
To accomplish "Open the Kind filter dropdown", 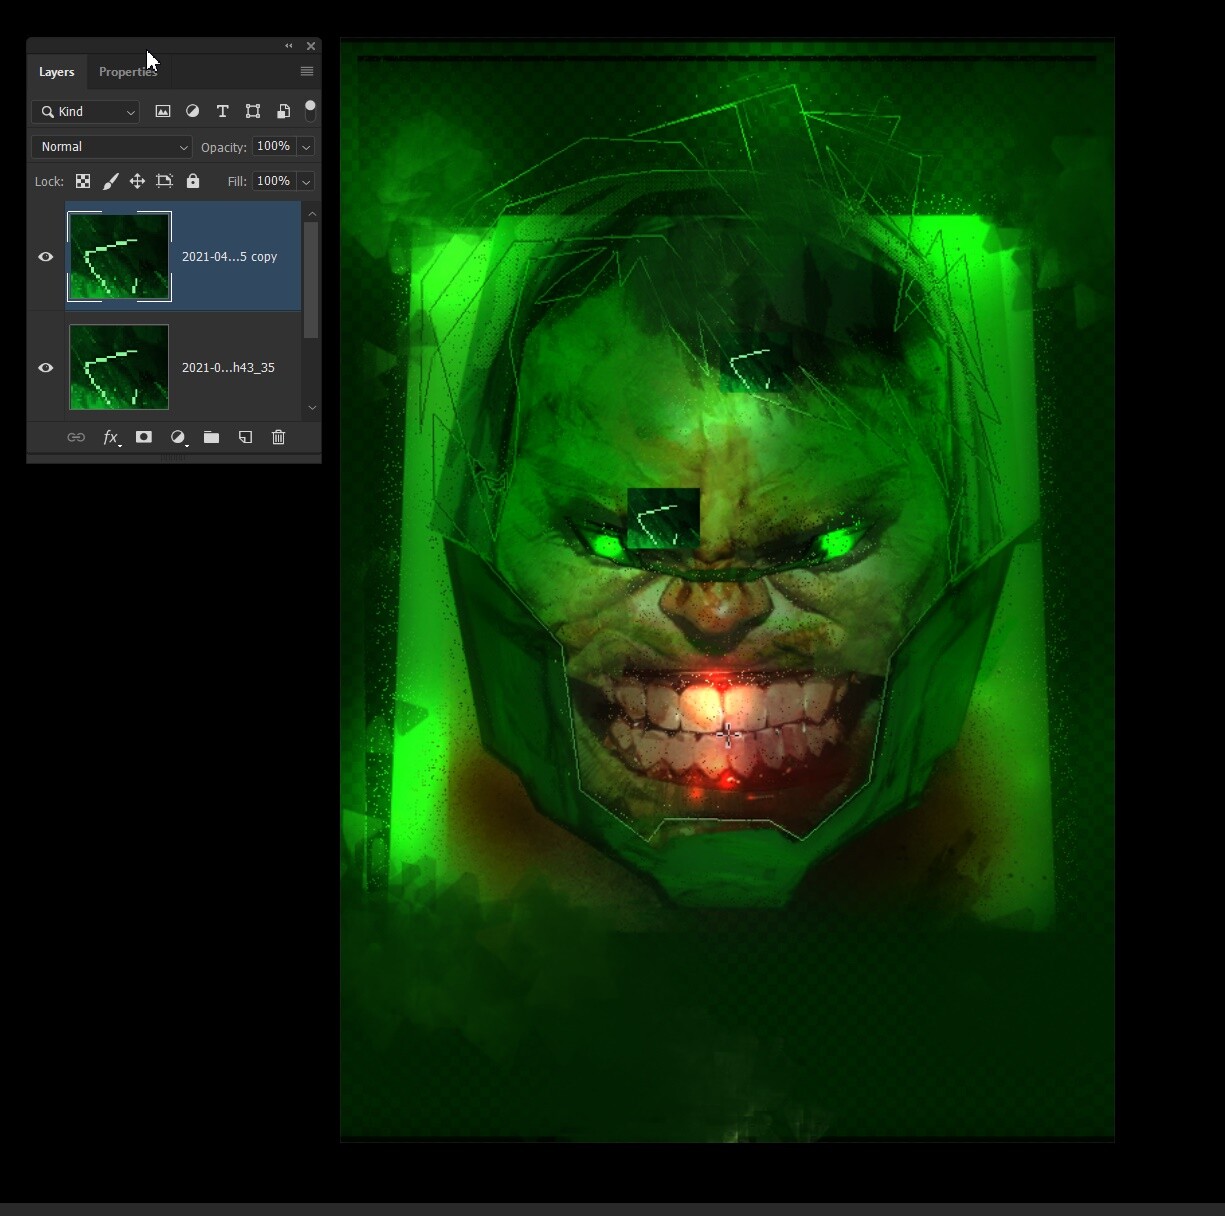I will [x=85, y=112].
